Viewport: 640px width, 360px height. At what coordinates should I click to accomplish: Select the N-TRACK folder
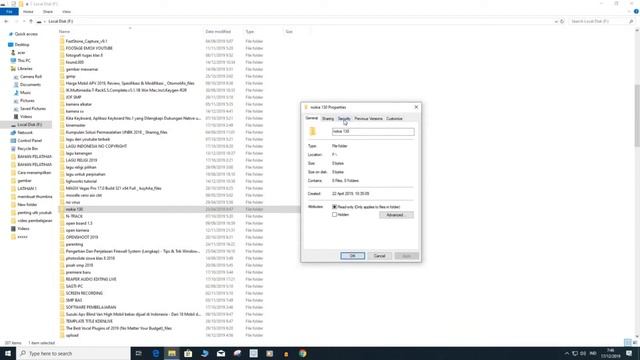(74, 216)
